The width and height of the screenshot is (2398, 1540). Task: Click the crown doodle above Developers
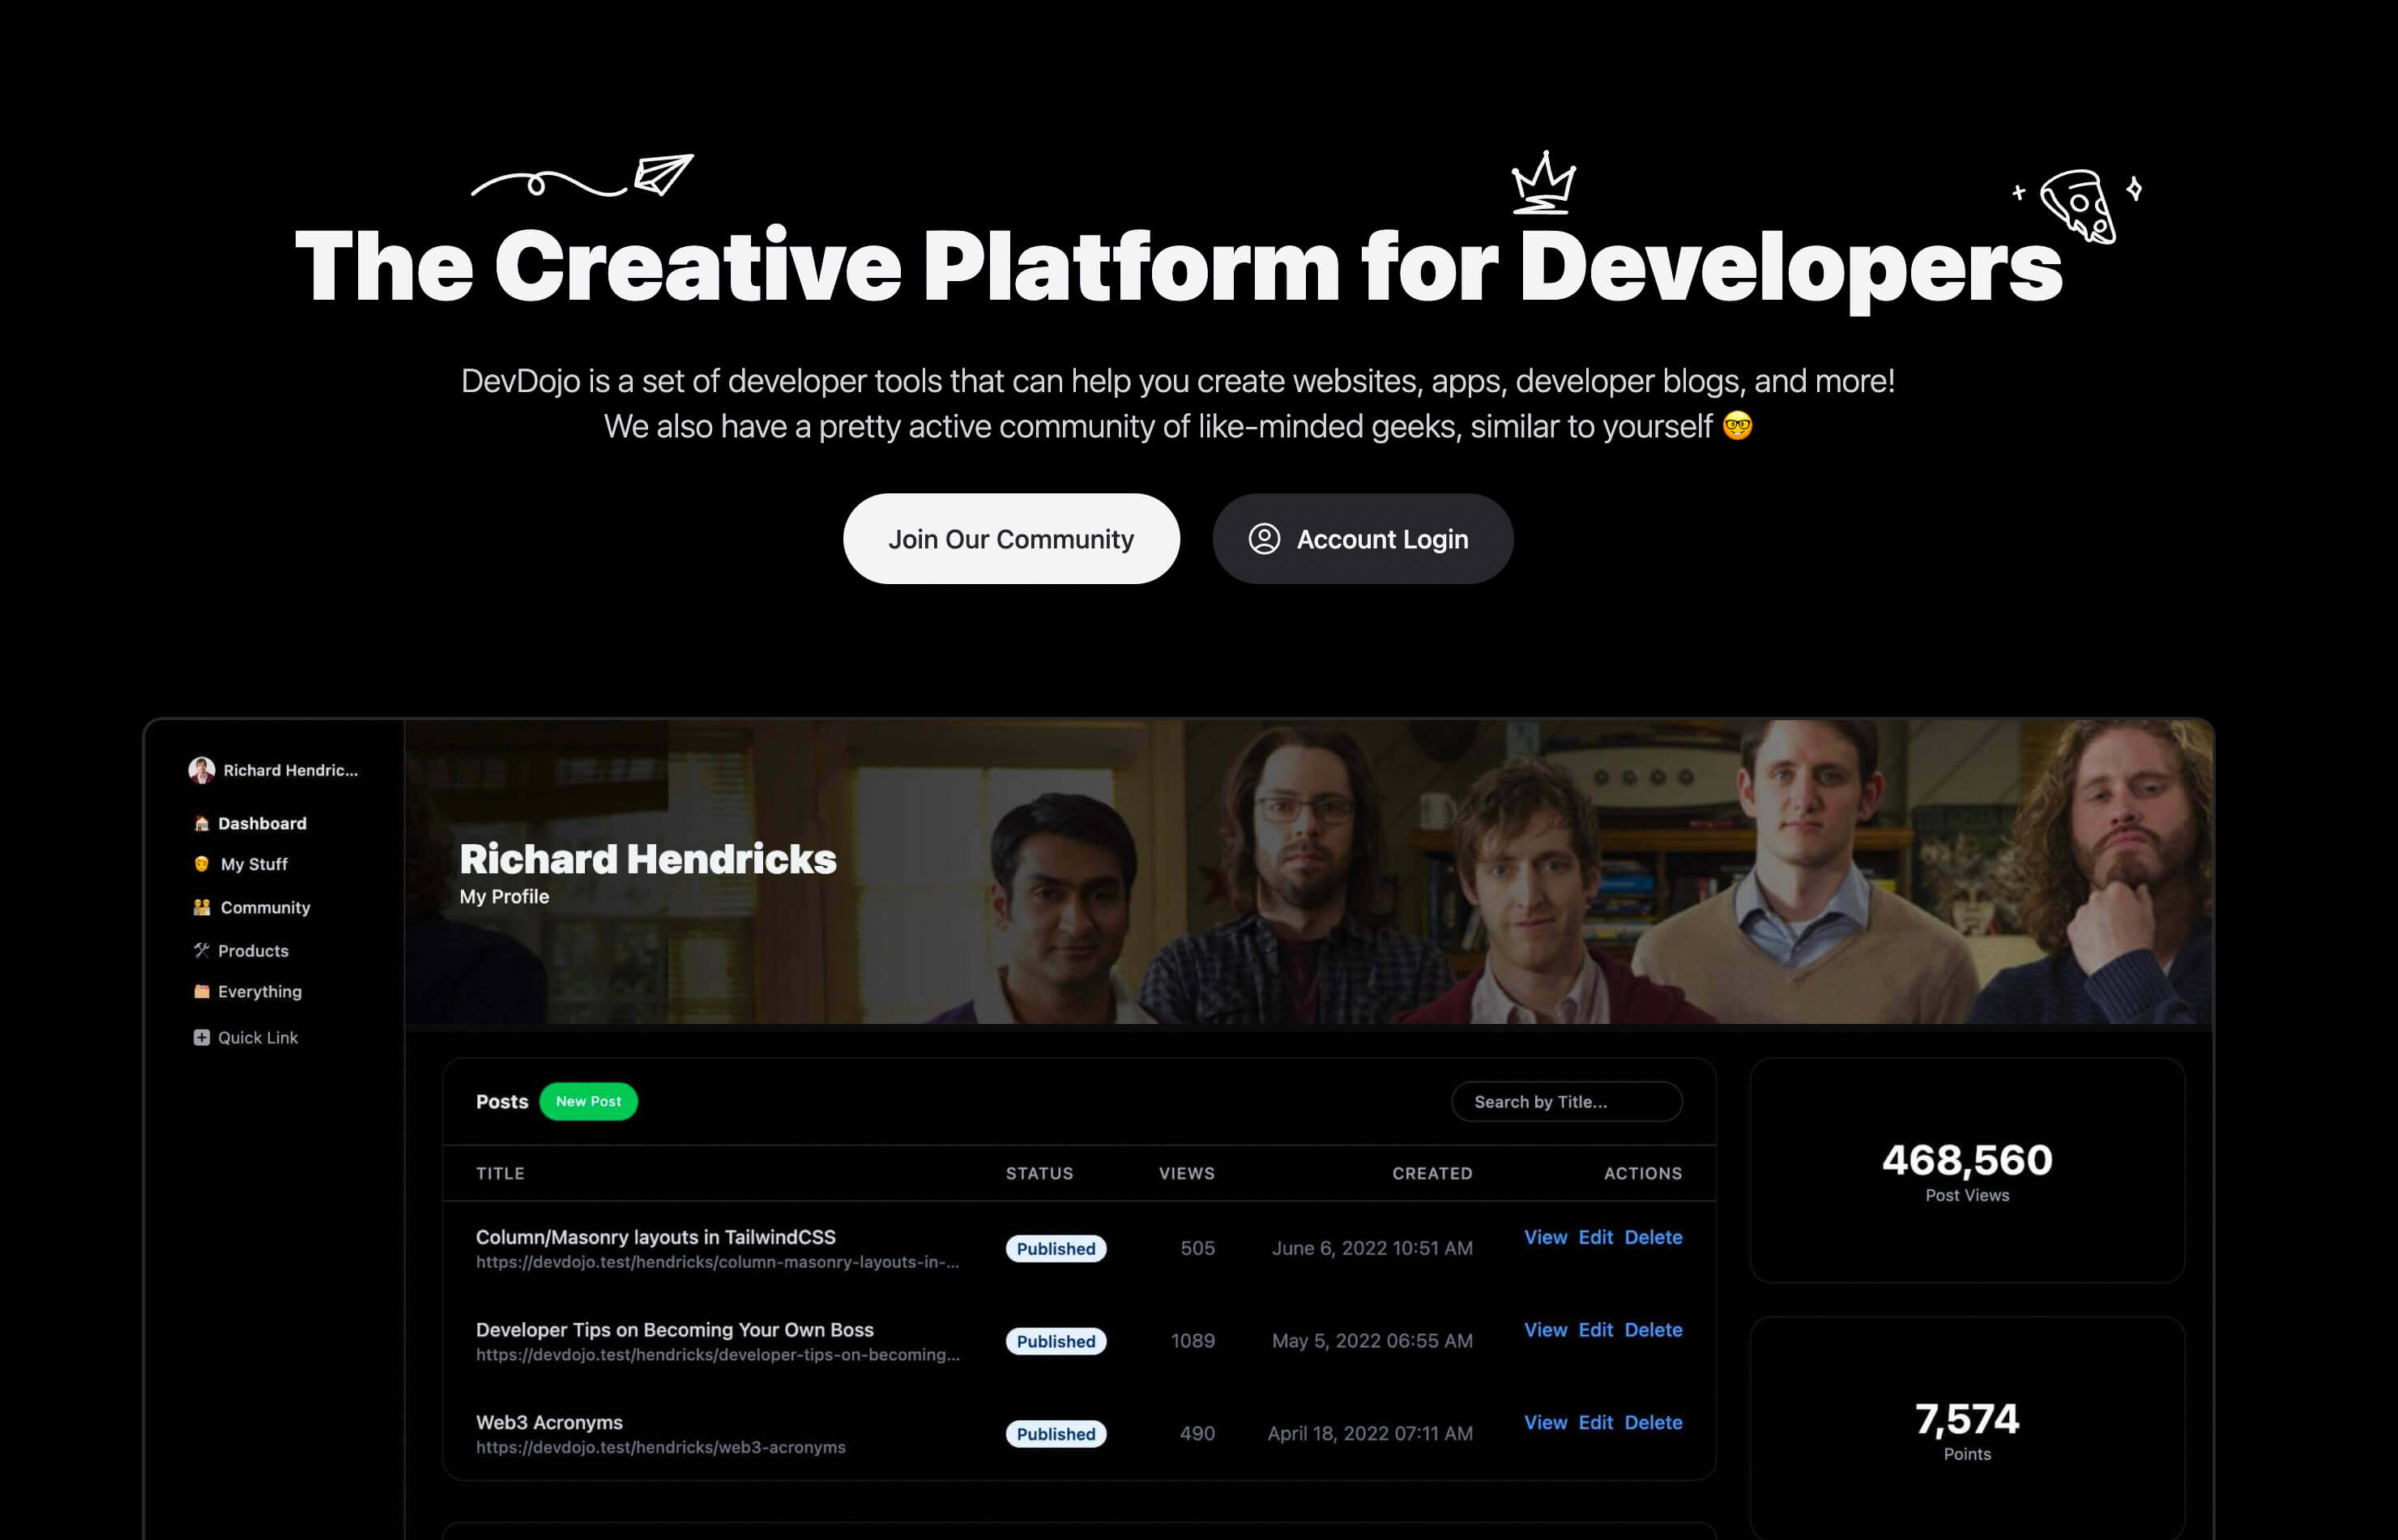tap(1543, 183)
